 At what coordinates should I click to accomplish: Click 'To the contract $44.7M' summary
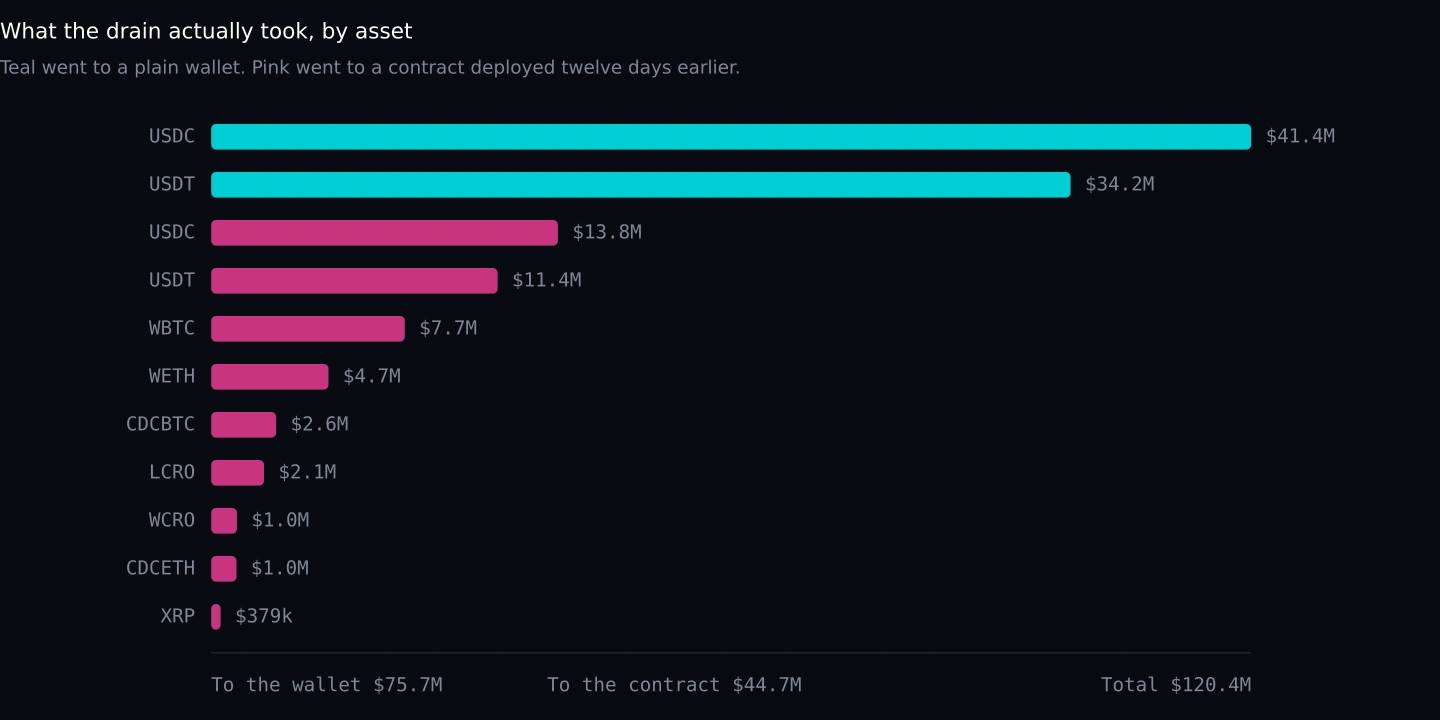click(674, 685)
